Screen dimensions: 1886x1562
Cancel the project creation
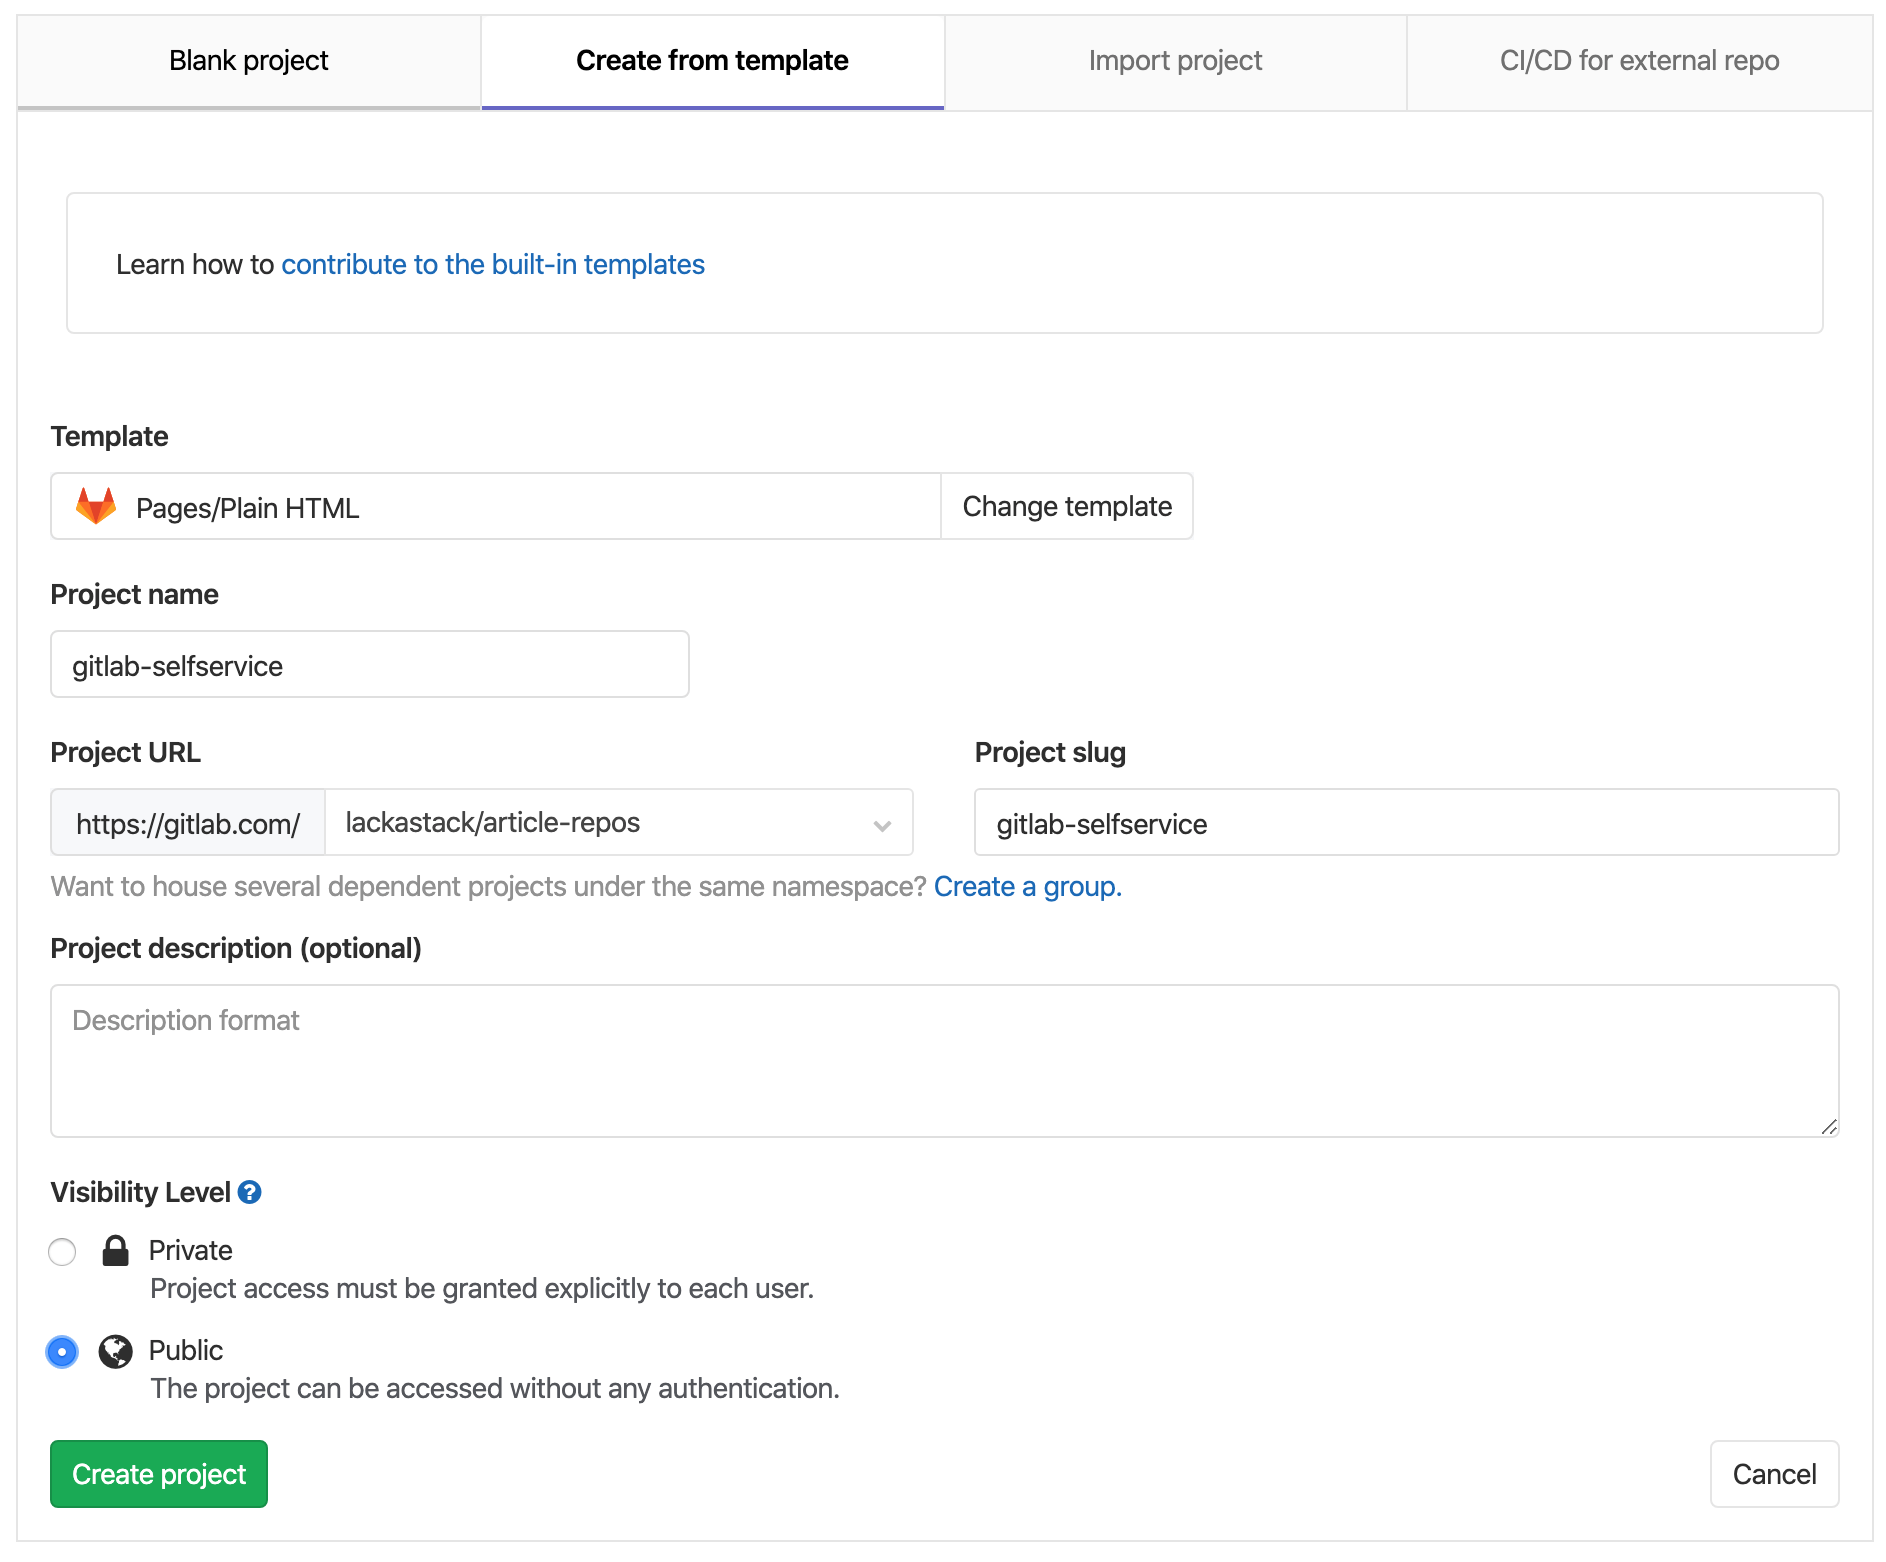[x=1774, y=1473]
